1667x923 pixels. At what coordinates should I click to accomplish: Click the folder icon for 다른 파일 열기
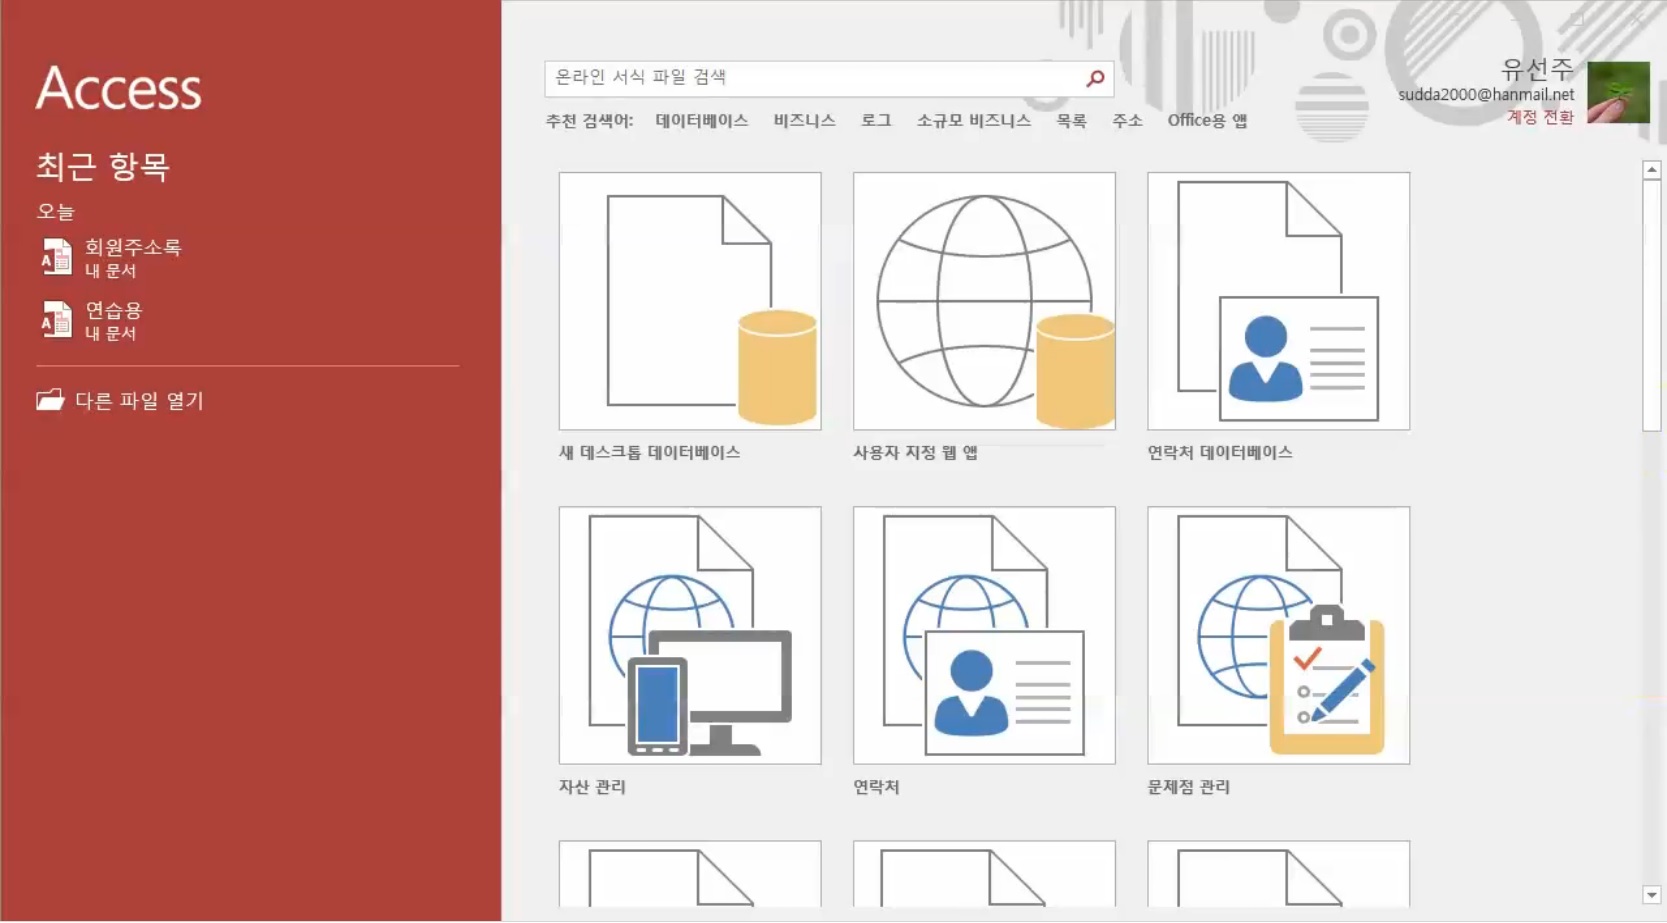(50, 400)
